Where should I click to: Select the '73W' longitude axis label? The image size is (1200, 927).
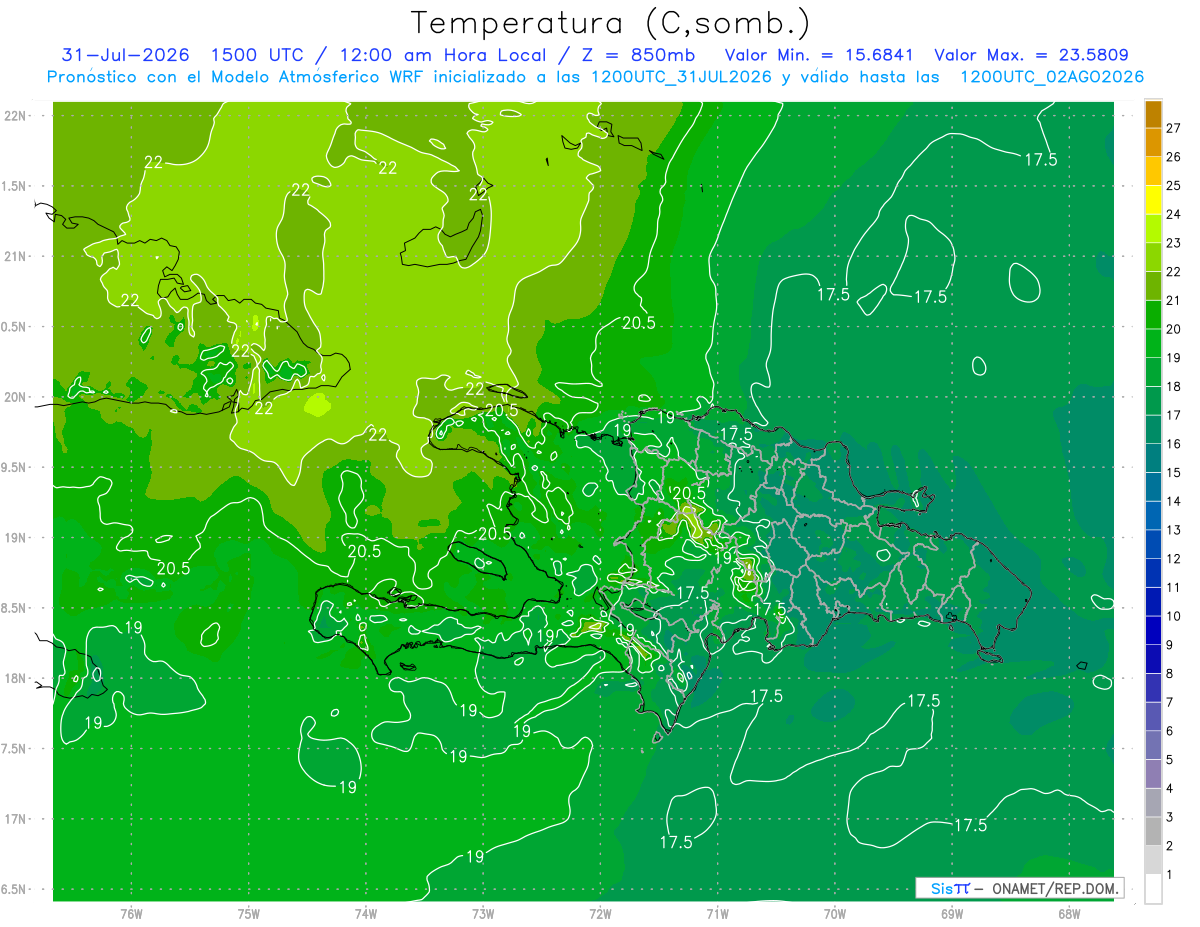pyautogui.click(x=483, y=913)
